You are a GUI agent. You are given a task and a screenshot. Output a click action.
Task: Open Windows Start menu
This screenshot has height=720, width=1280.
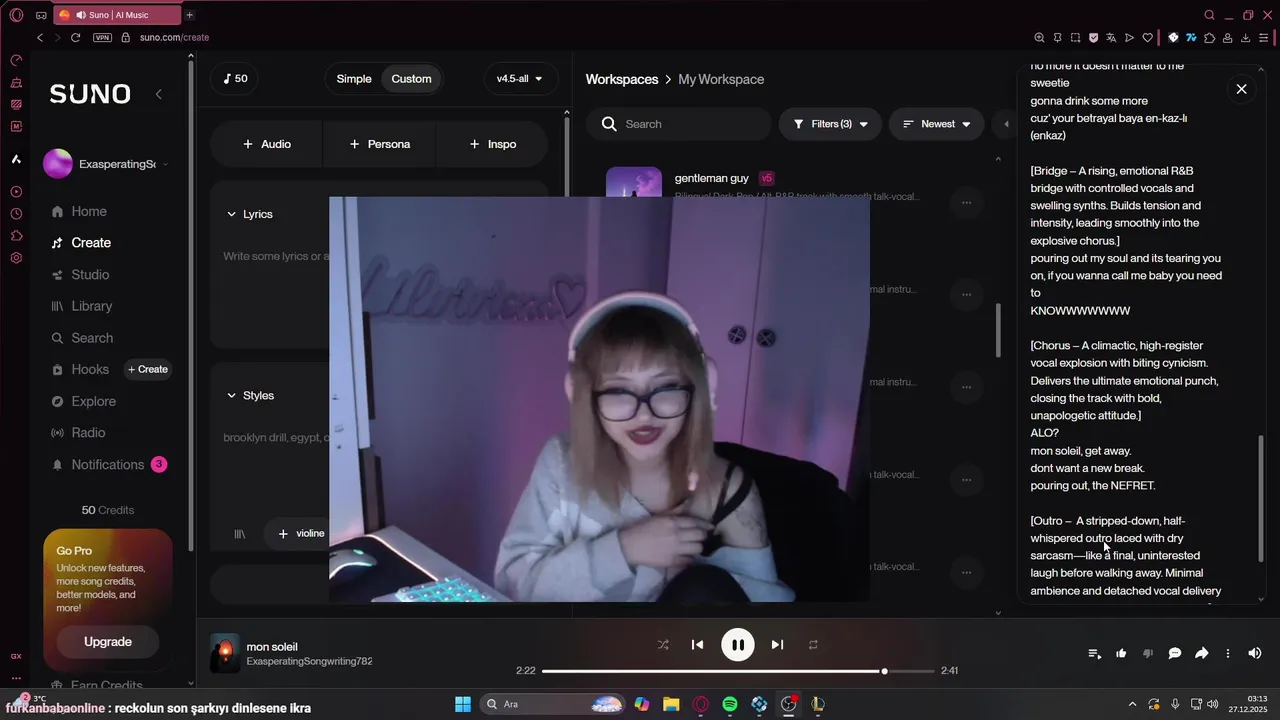pos(463,704)
